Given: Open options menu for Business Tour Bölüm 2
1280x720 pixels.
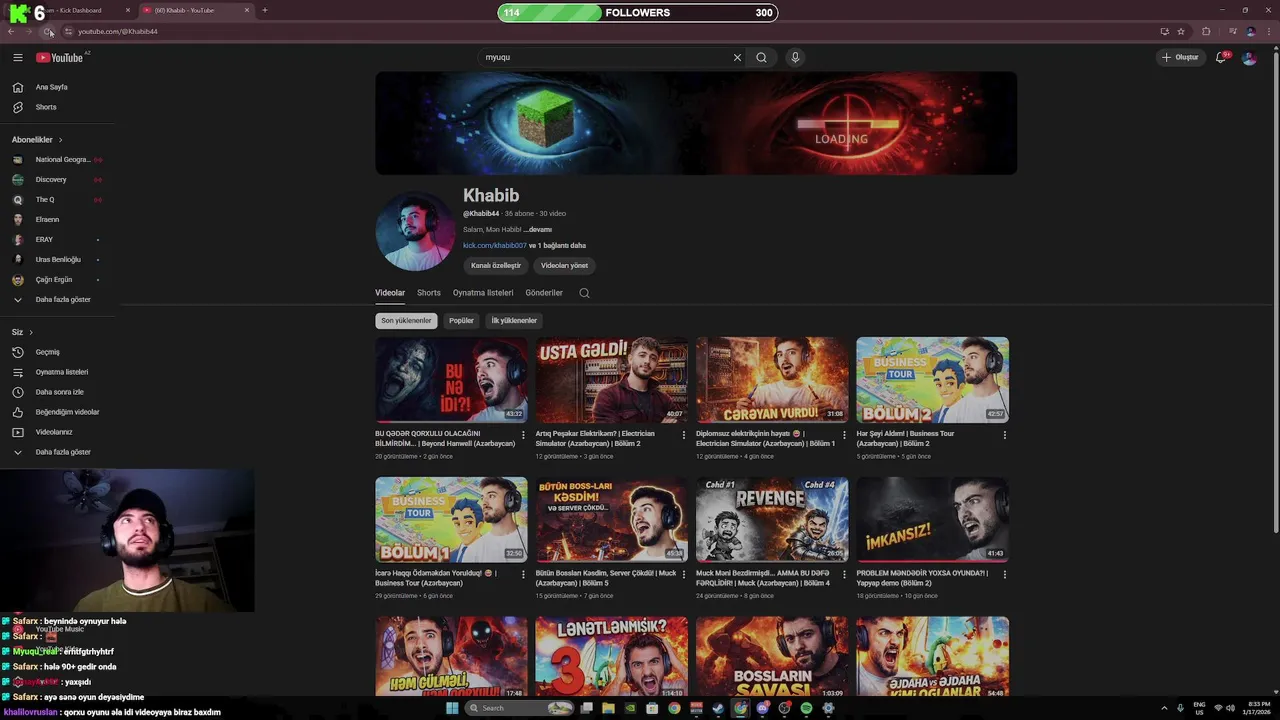Looking at the screenshot, I should coord(1005,435).
